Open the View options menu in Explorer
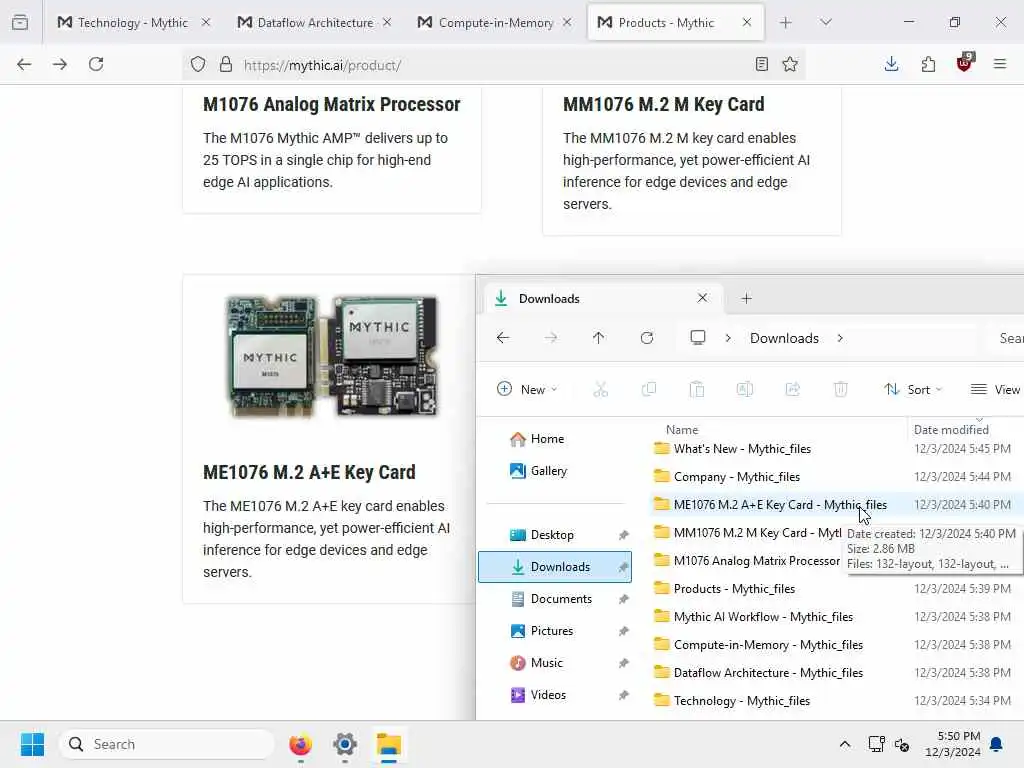Screen dimensions: 1024x768 996,390
